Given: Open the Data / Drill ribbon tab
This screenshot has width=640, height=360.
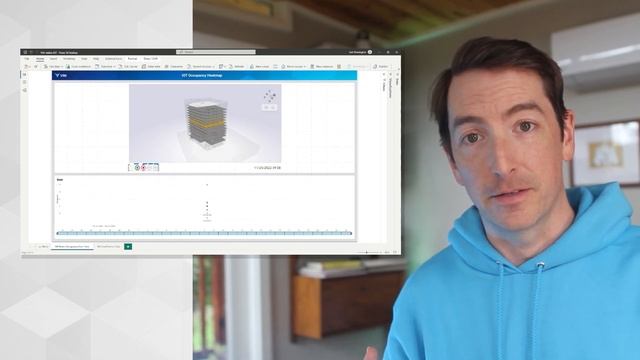Looking at the screenshot, I should 151,59.
